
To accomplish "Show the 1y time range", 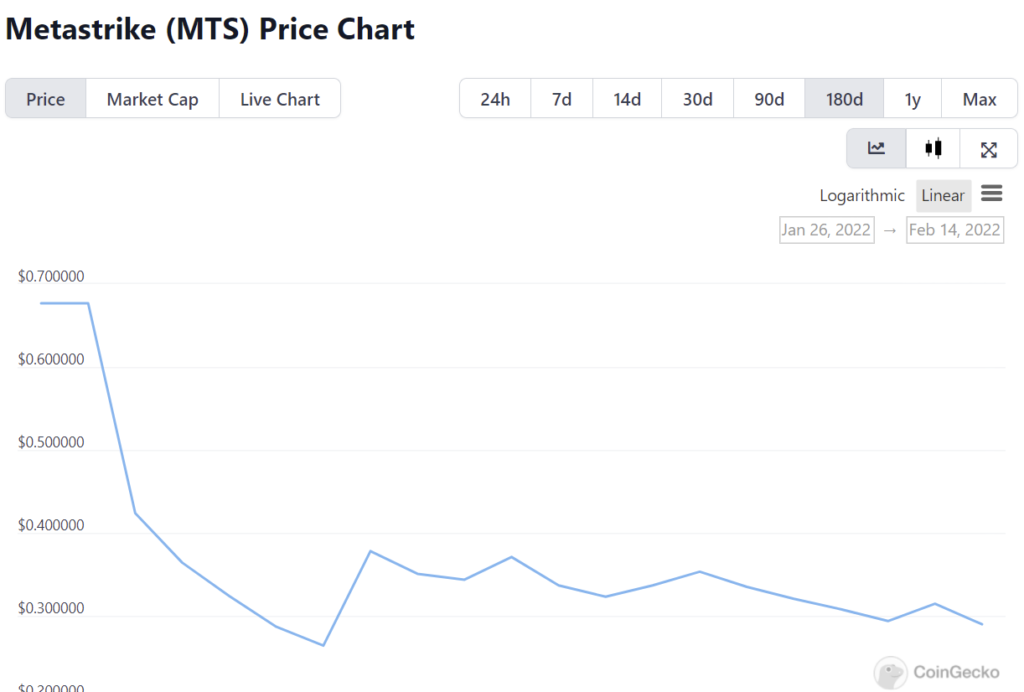I will pos(912,99).
